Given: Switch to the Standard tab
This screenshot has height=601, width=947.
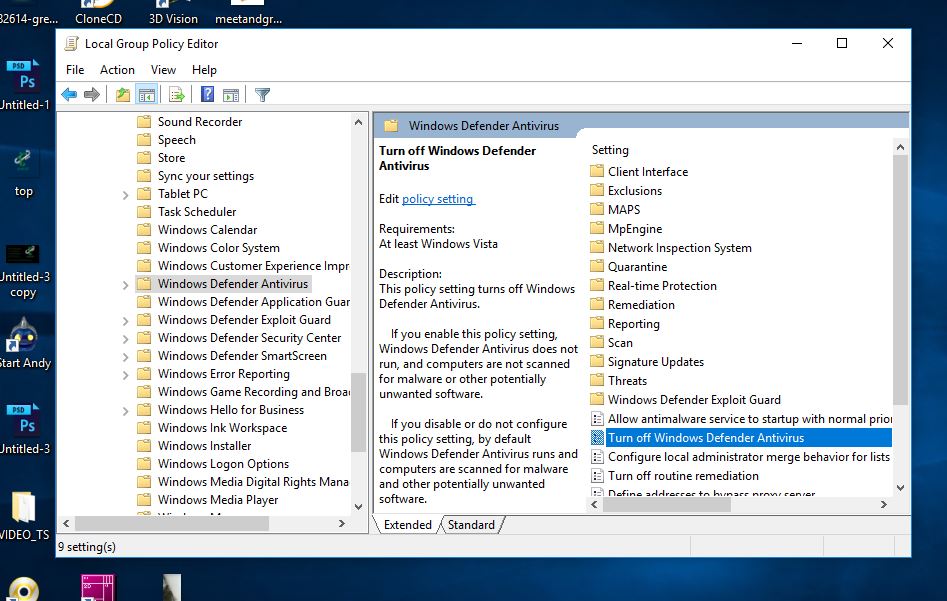Looking at the screenshot, I should pos(471,524).
